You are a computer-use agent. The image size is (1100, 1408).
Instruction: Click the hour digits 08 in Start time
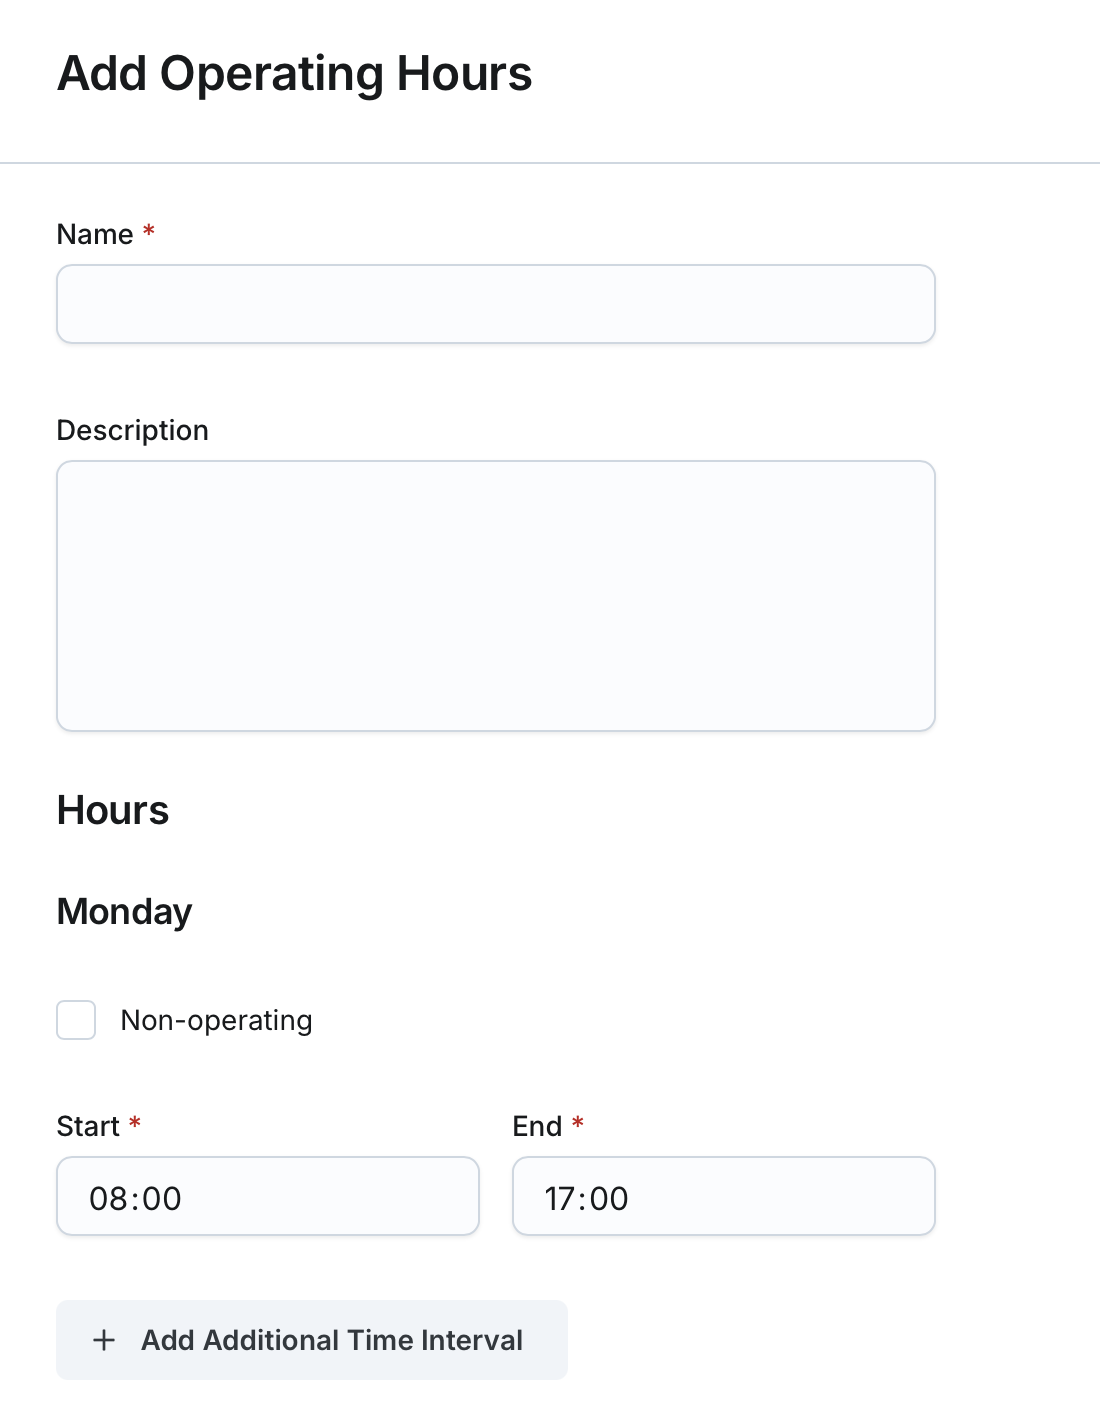107,1198
